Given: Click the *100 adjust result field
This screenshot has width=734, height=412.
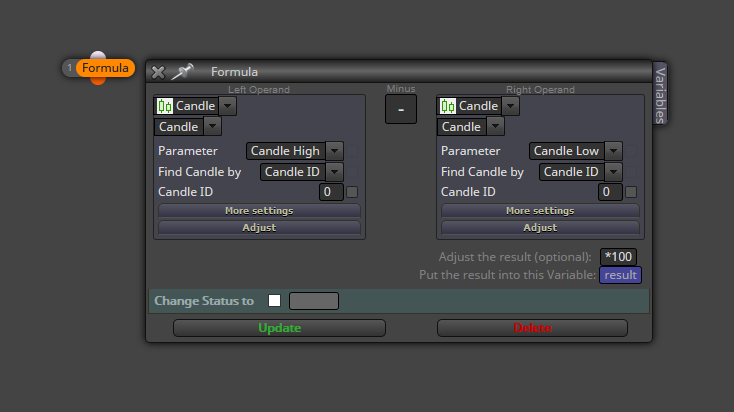Looking at the screenshot, I should point(618,257).
